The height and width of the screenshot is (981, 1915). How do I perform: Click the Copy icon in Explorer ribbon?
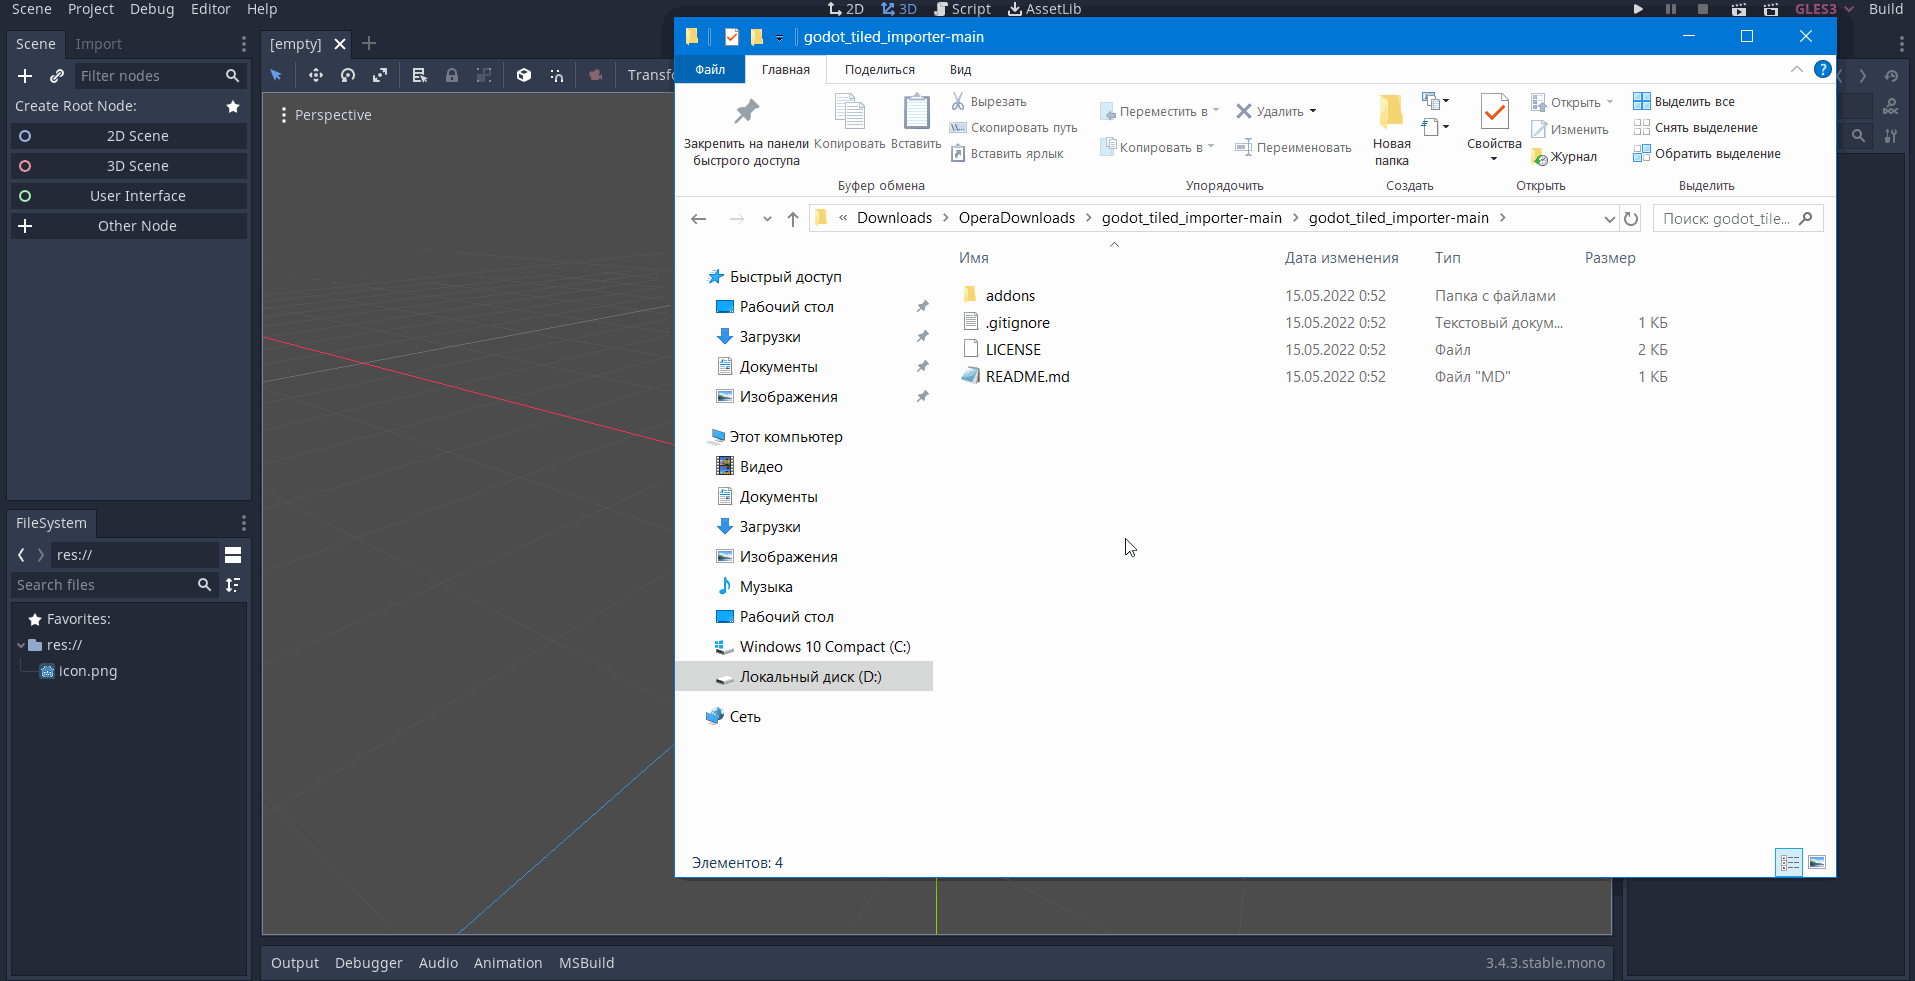pos(850,112)
